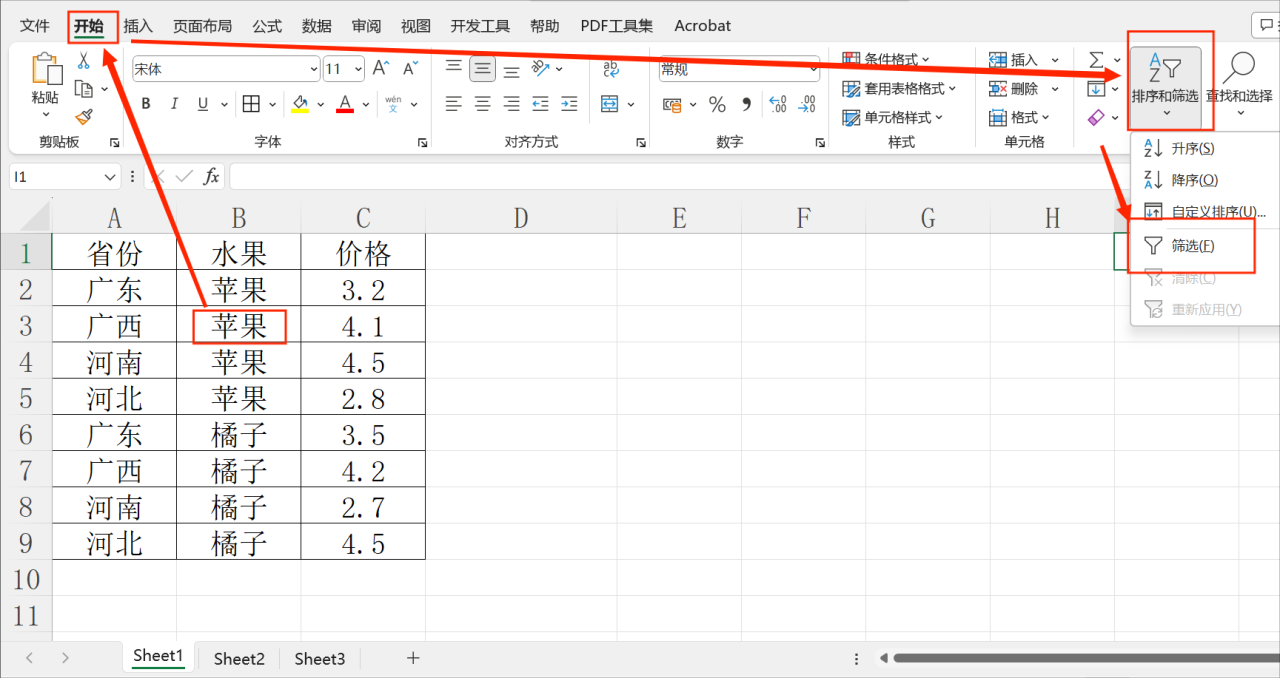Toggle Underline formatting

click(203, 104)
